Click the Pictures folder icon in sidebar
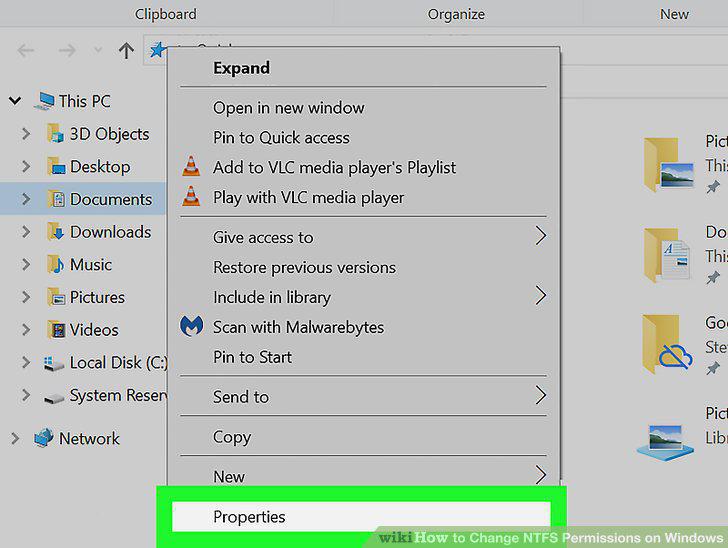The height and width of the screenshot is (548, 728). coord(56,297)
